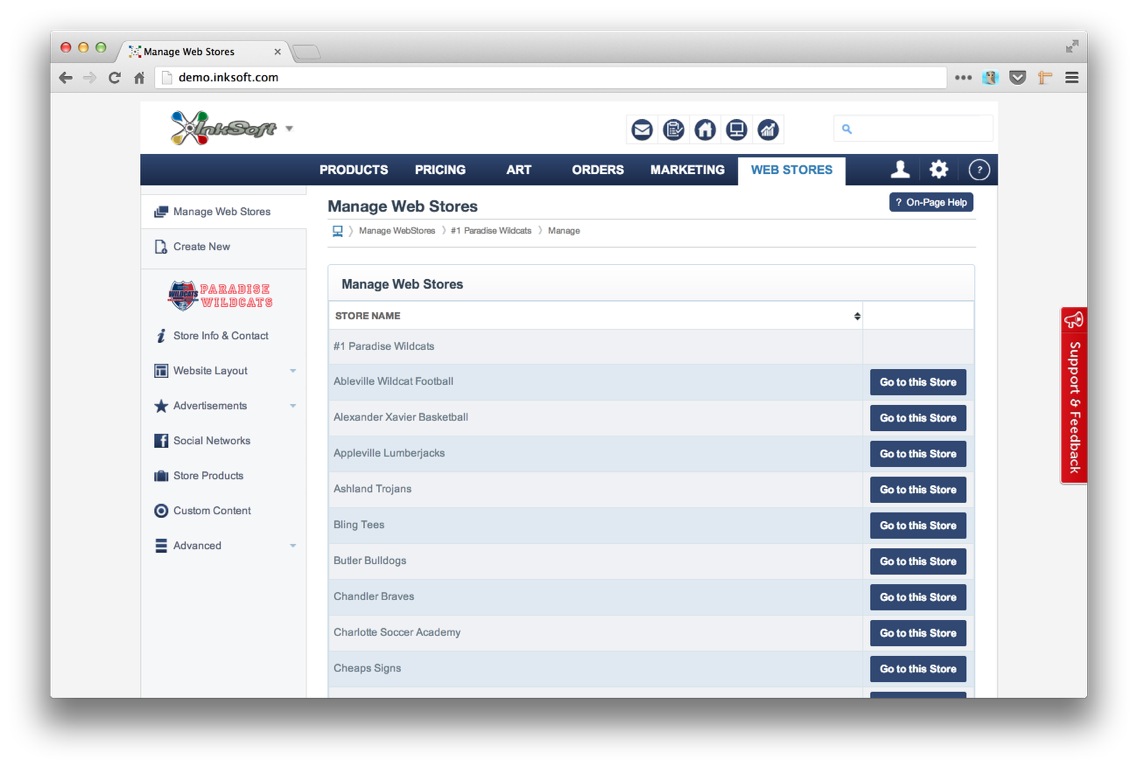
Task: Click the browser address bar
Action: [551, 78]
